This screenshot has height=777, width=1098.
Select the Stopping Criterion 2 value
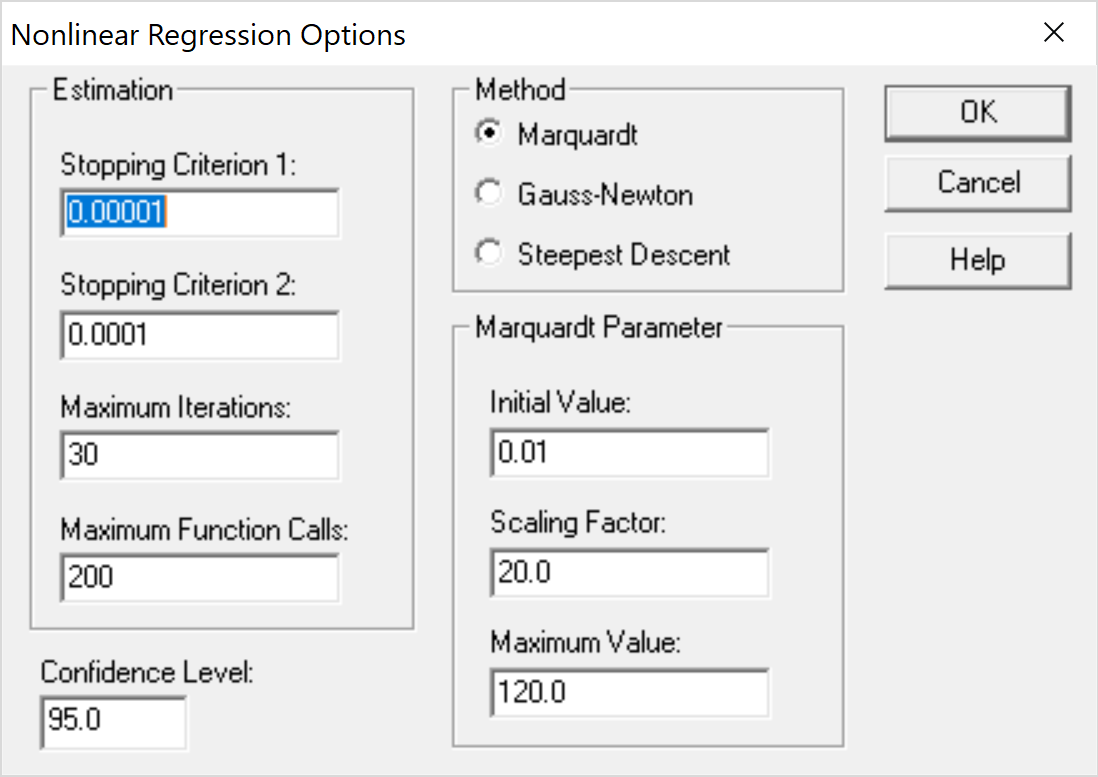pos(198,334)
